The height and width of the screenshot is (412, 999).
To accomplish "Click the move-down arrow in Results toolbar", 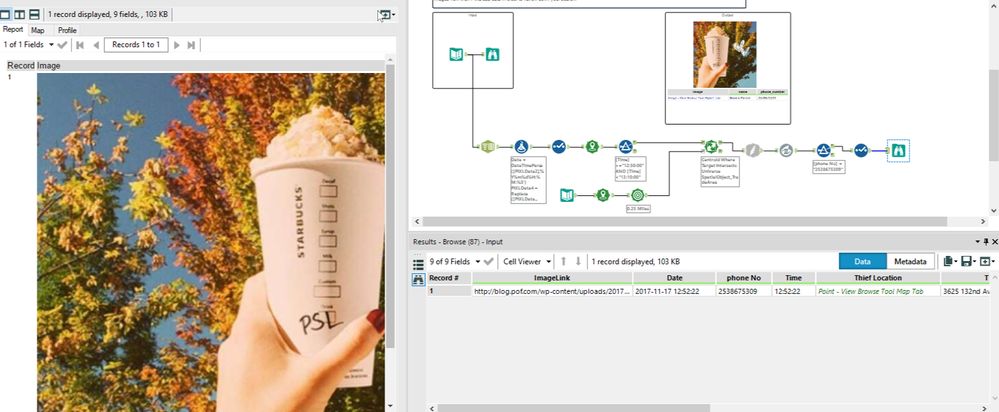I will (579, 262).
